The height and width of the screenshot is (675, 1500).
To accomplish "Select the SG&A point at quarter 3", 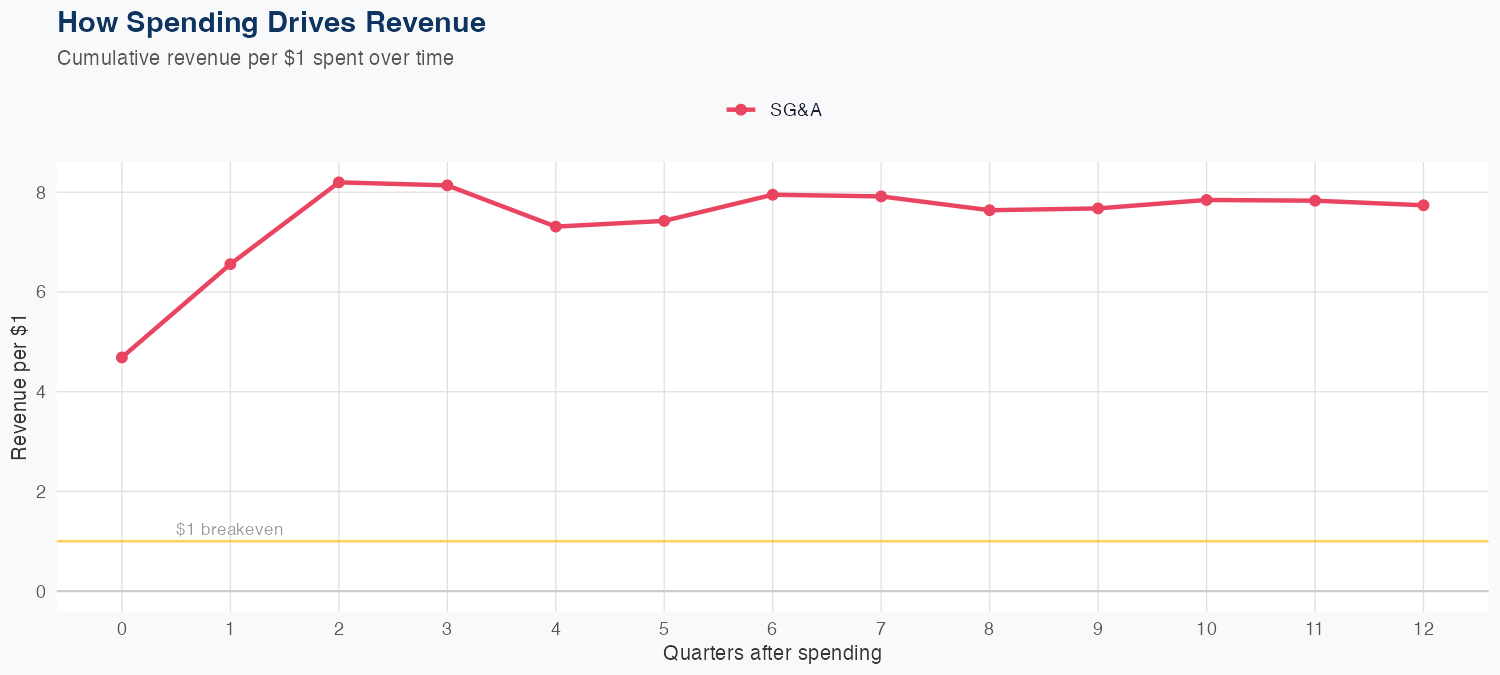I will tap(447, 185).
